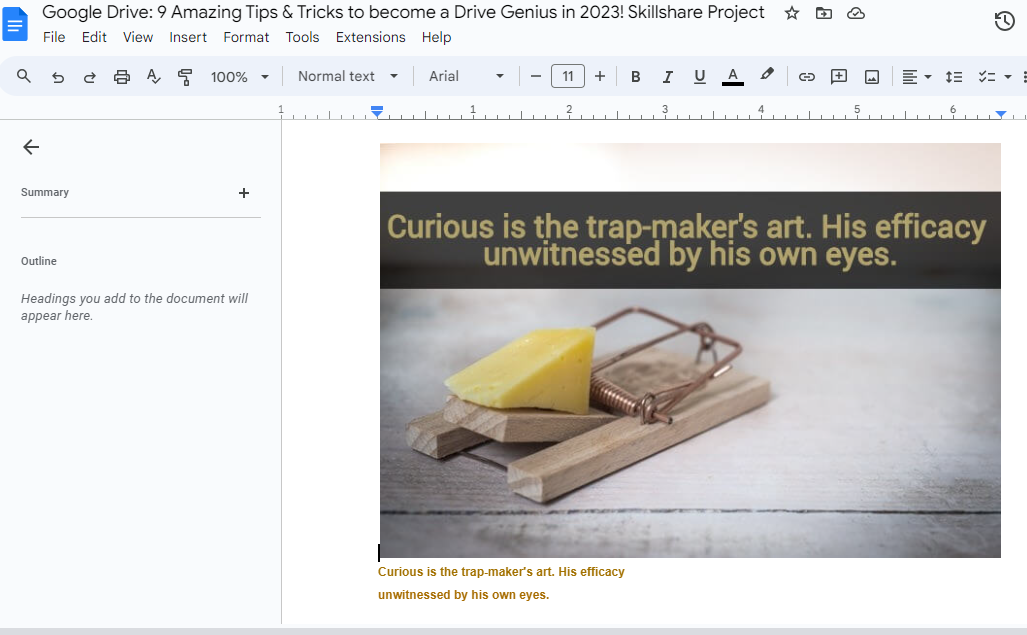
Task: Open text alignment options
Action: [916, 77]
